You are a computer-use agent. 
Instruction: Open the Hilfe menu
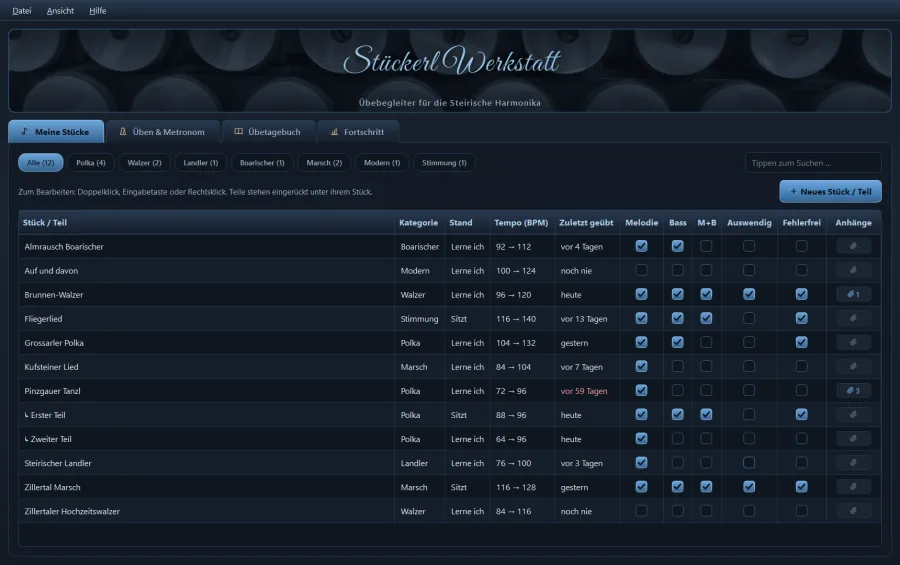[98, 11]
